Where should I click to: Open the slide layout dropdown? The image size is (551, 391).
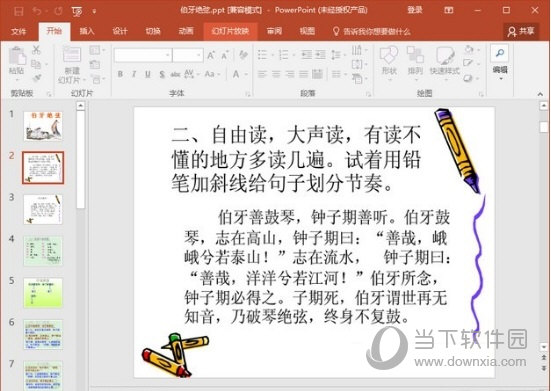[x=96, y=50]
